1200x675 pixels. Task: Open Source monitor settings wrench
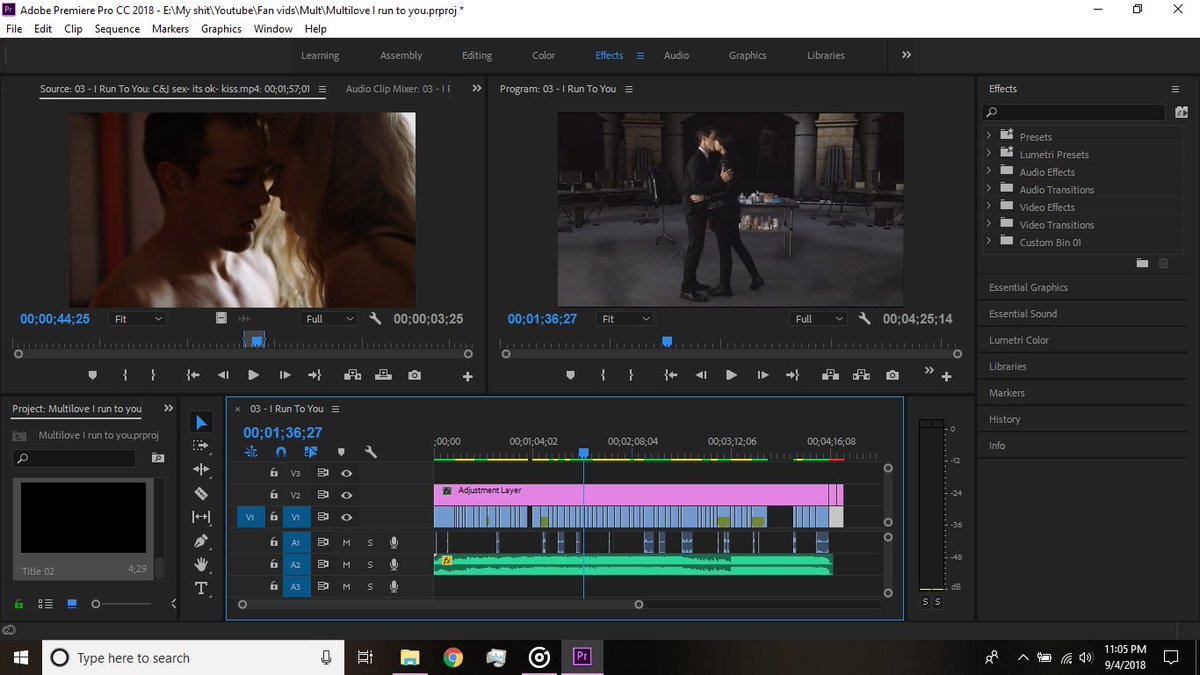(376, 319)
